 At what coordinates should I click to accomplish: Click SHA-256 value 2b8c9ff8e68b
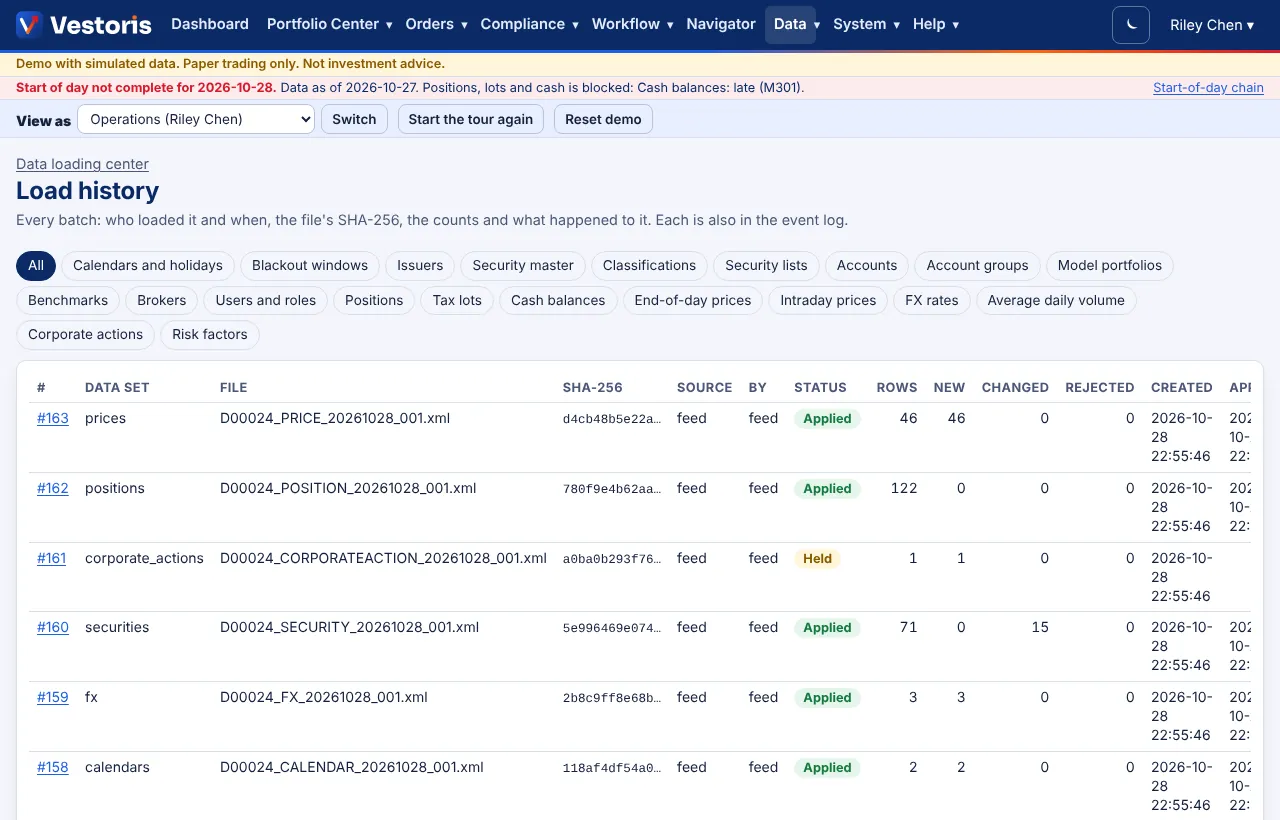point(612,698)
